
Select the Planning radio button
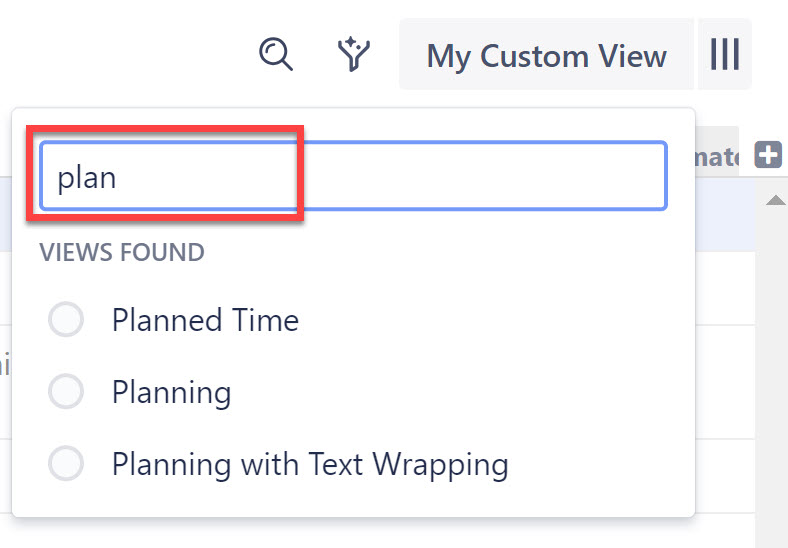tap(66, 393)
